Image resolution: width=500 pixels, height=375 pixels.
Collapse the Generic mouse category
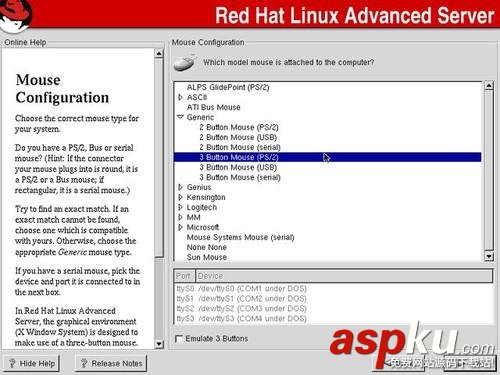[x=180, y=117]
